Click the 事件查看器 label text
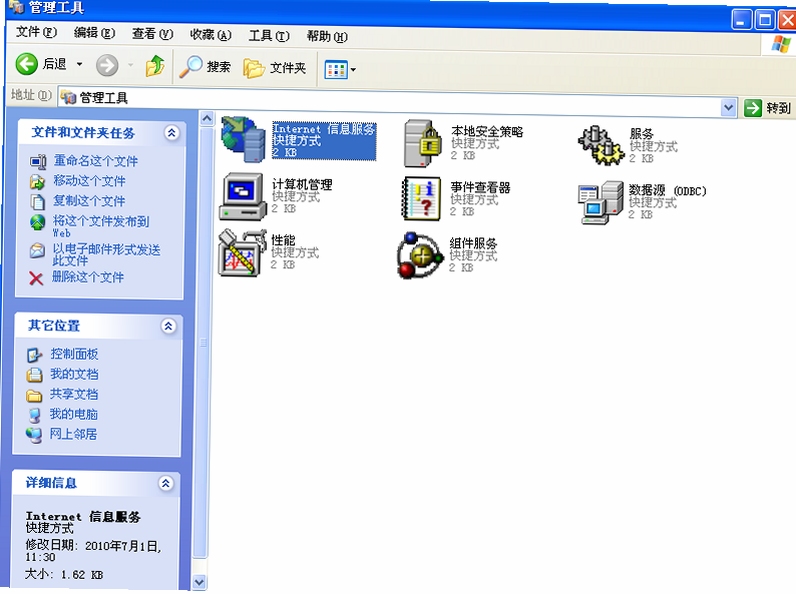The image size is (796, 594). click(480, 188)
